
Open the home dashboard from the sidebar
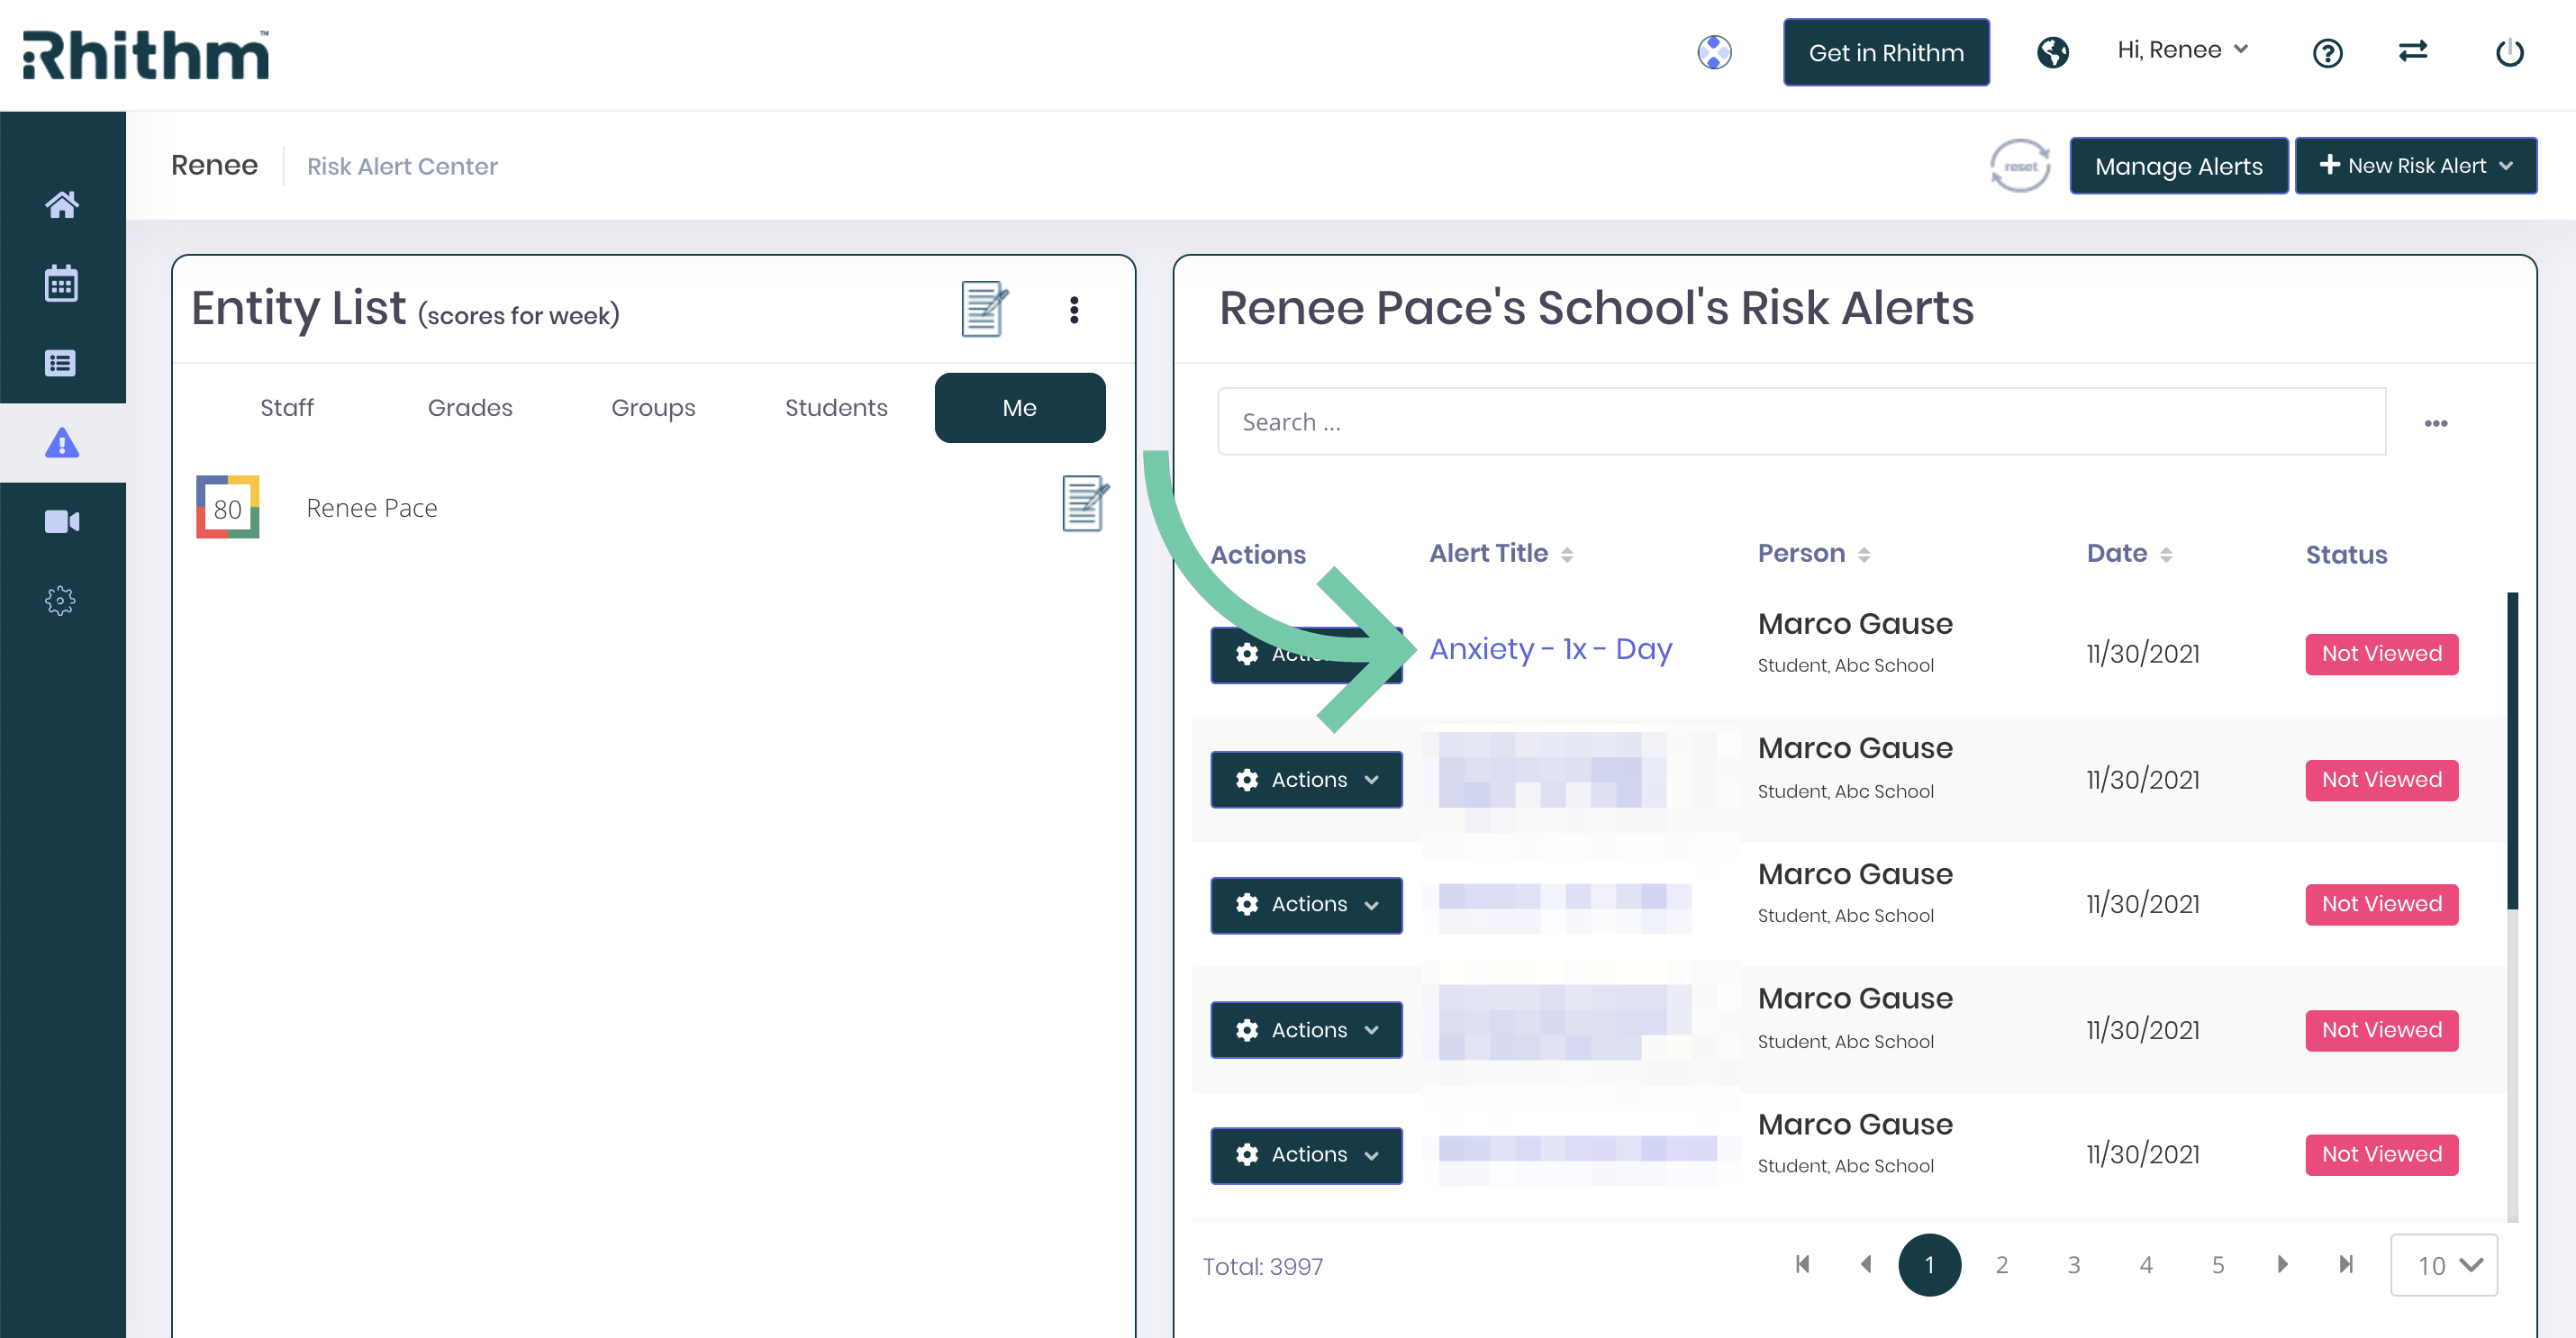pos(62,204)
